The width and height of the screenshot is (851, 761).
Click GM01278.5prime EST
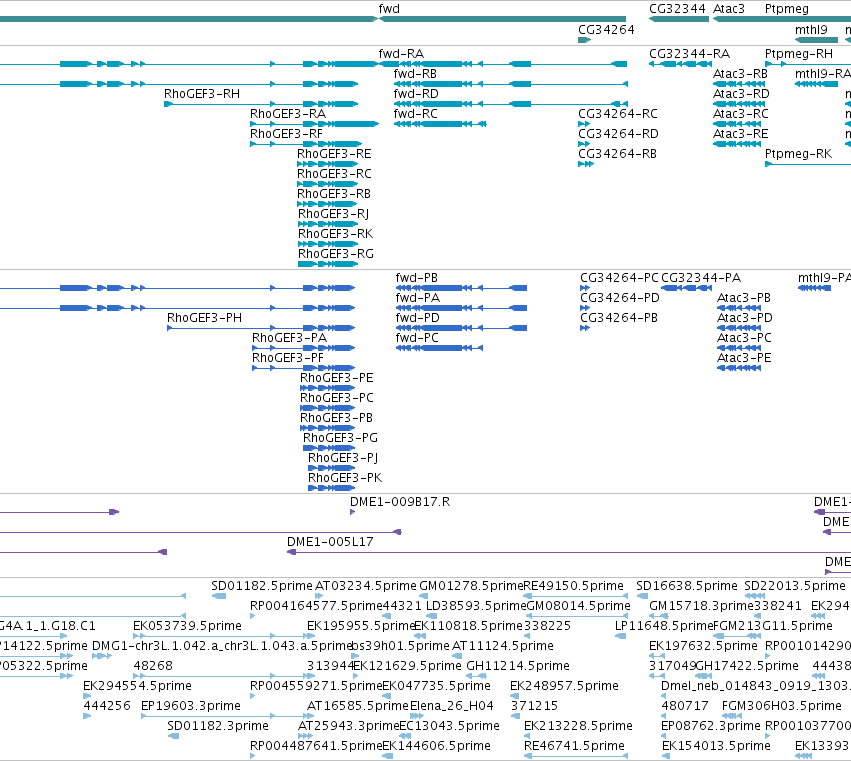(x=471, y=586)
